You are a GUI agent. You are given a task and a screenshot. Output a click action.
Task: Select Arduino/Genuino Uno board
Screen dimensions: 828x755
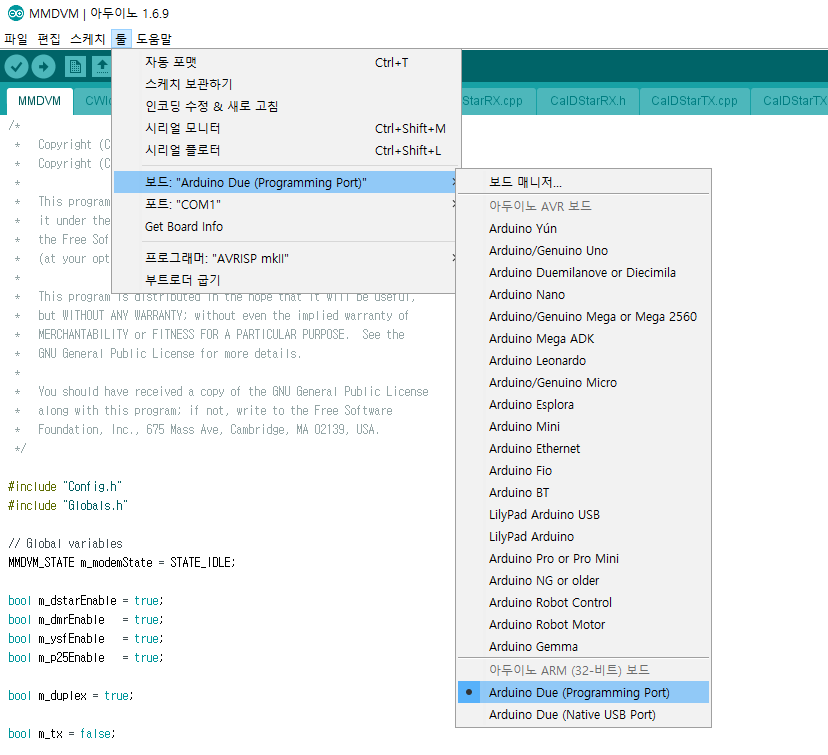tap(583, 251)
